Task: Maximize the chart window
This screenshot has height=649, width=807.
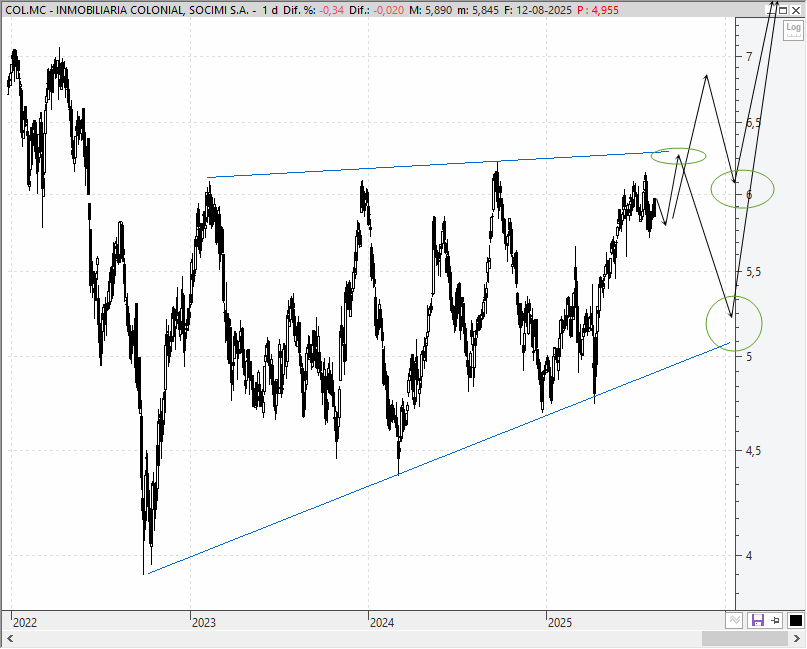Action: [x=783, y=10]
